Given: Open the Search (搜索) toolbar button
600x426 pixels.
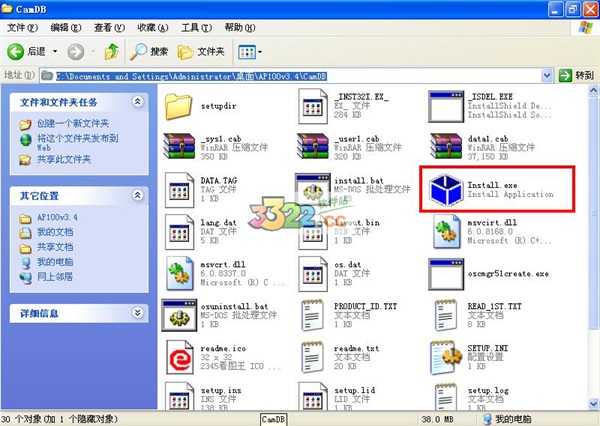Looking at the screenshot, I should coord(149,51).
